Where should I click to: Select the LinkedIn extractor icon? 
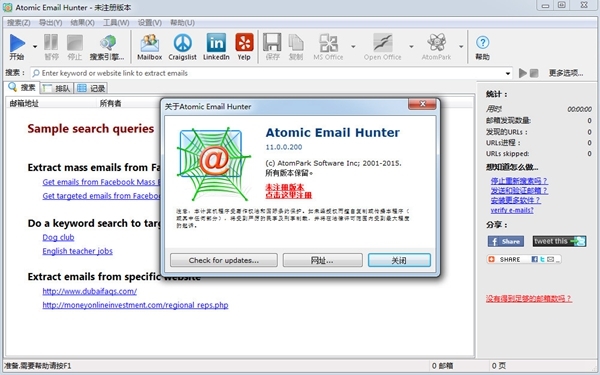tap(216, 42)
